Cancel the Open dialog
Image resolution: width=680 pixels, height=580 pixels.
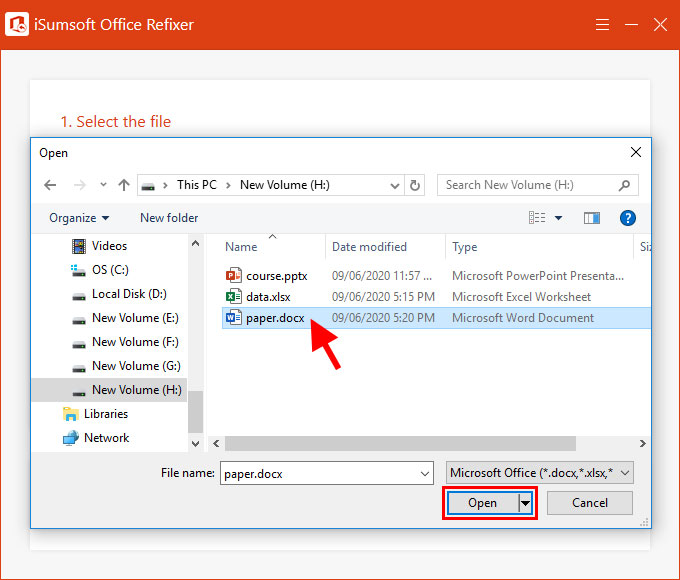point(590,503)
